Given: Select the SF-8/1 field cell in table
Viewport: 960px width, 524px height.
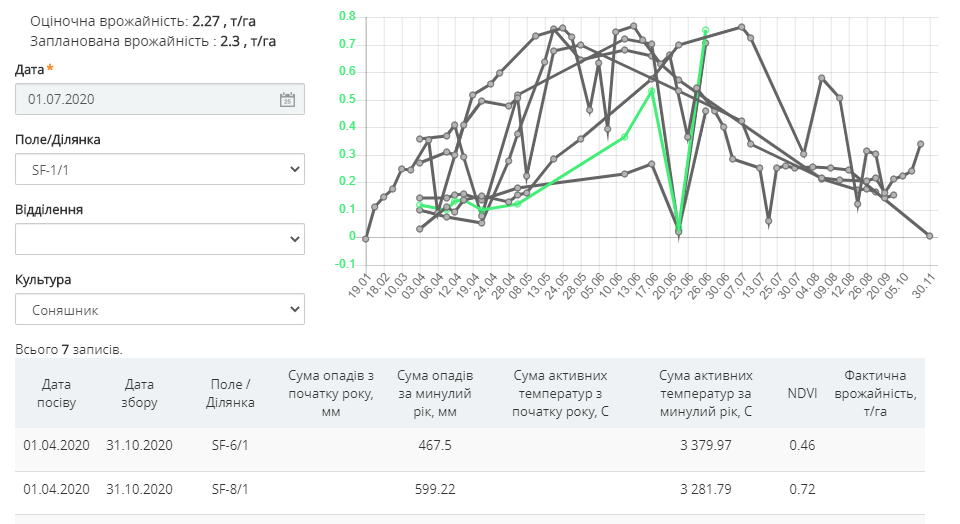Looking at the screenshot, I should (x=230, y=489).
